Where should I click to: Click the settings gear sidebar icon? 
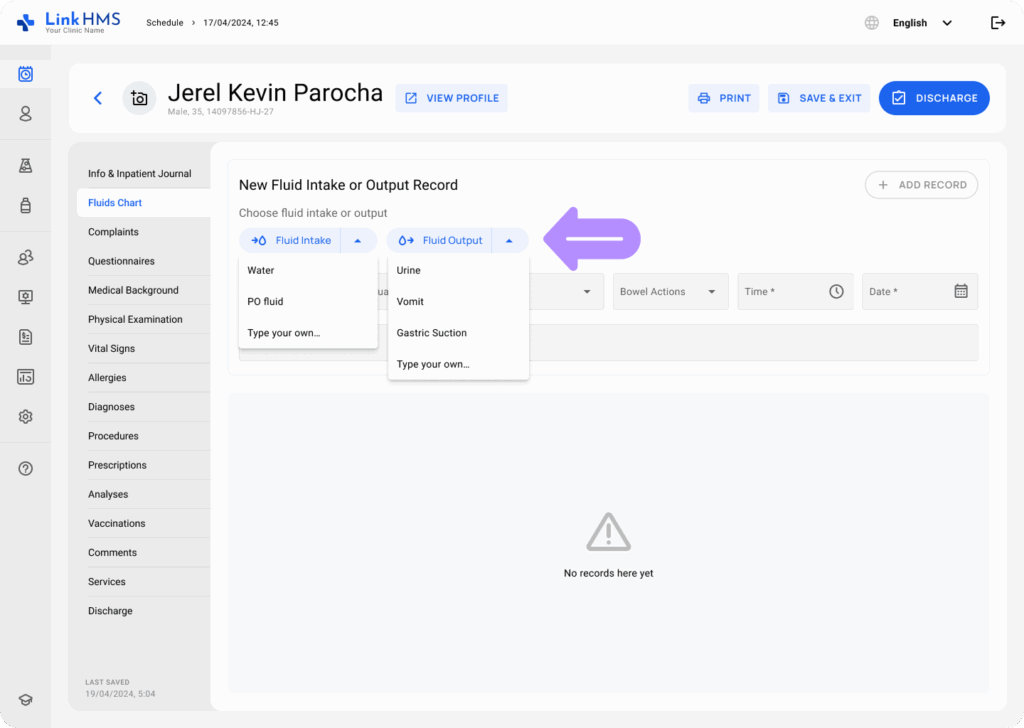pyautogui.click(x=26, y=417)
